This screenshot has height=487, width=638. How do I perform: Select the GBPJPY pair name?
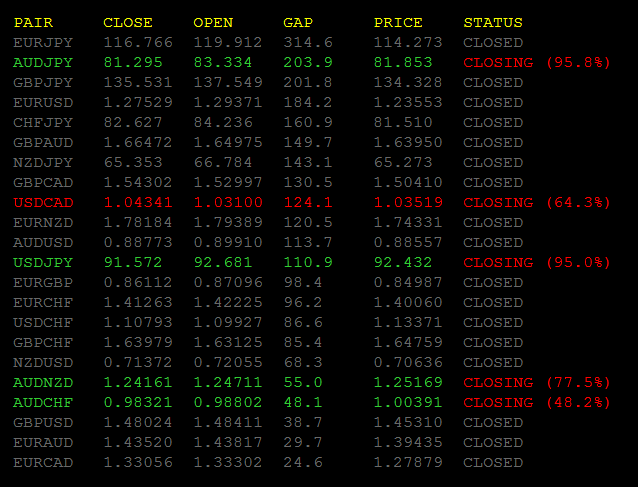(x=43, y=83)
